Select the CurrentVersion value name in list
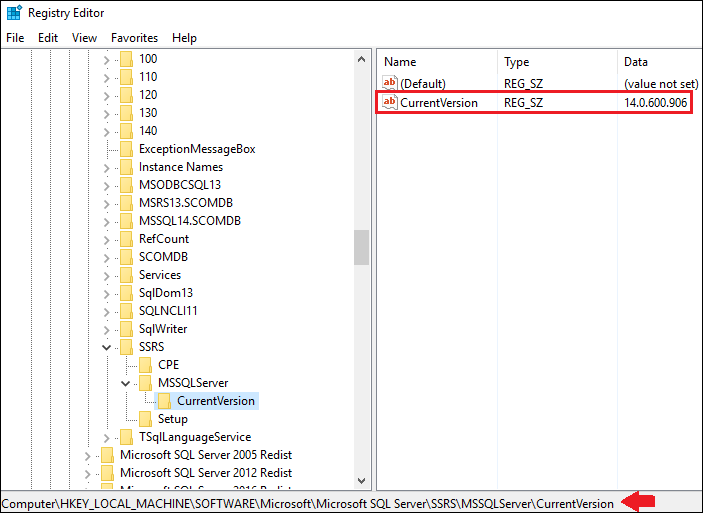The height and width of the screenshot is (513, 703). (x=439, y=103)
